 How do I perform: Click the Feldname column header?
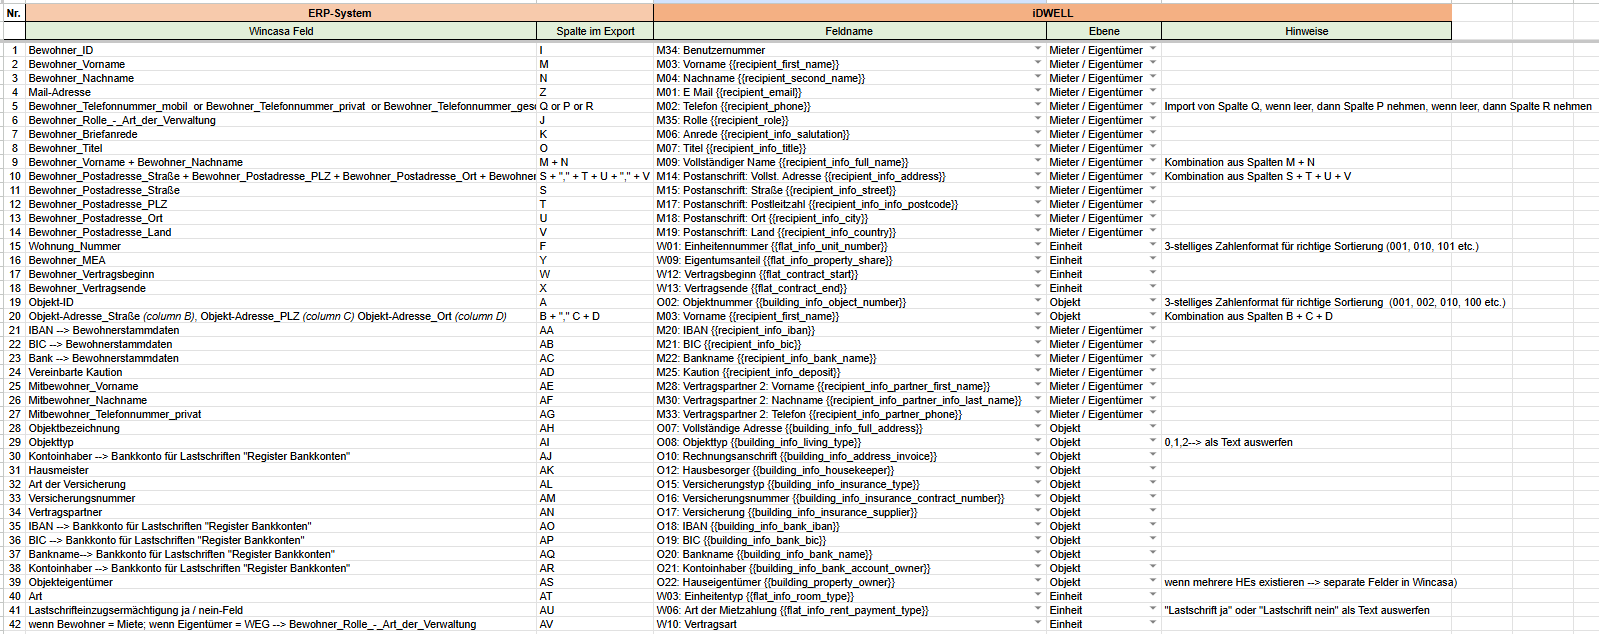849,31
